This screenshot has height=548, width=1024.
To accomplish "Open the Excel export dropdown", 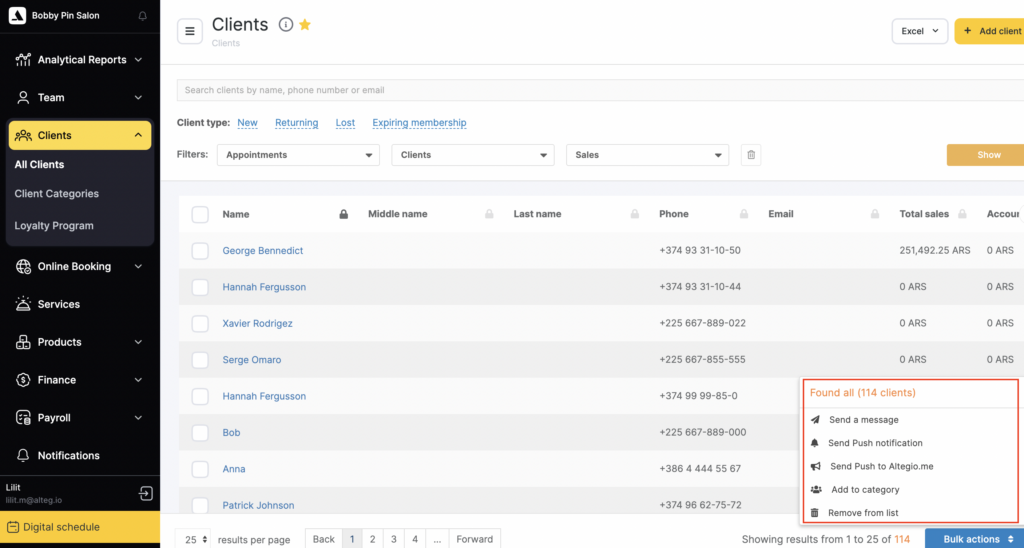I will click(919, 31).
